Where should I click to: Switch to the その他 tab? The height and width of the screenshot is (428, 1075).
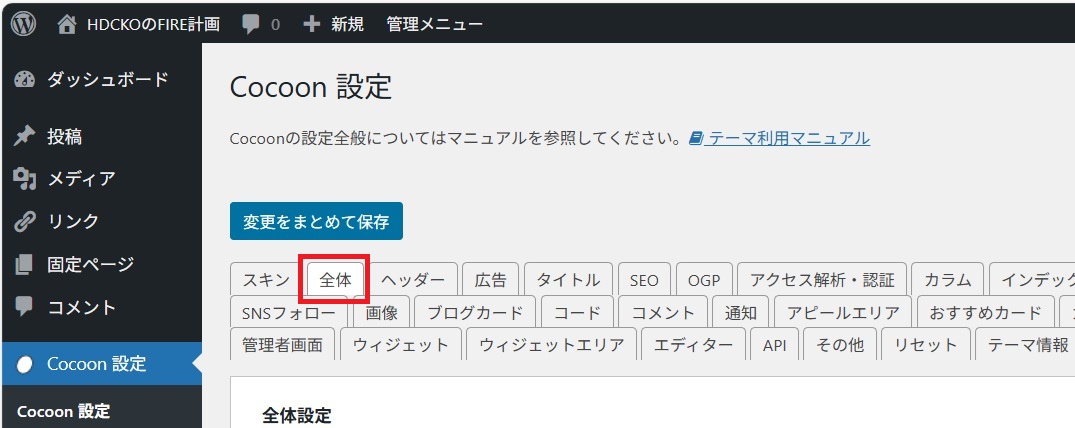tap(840, 344)
